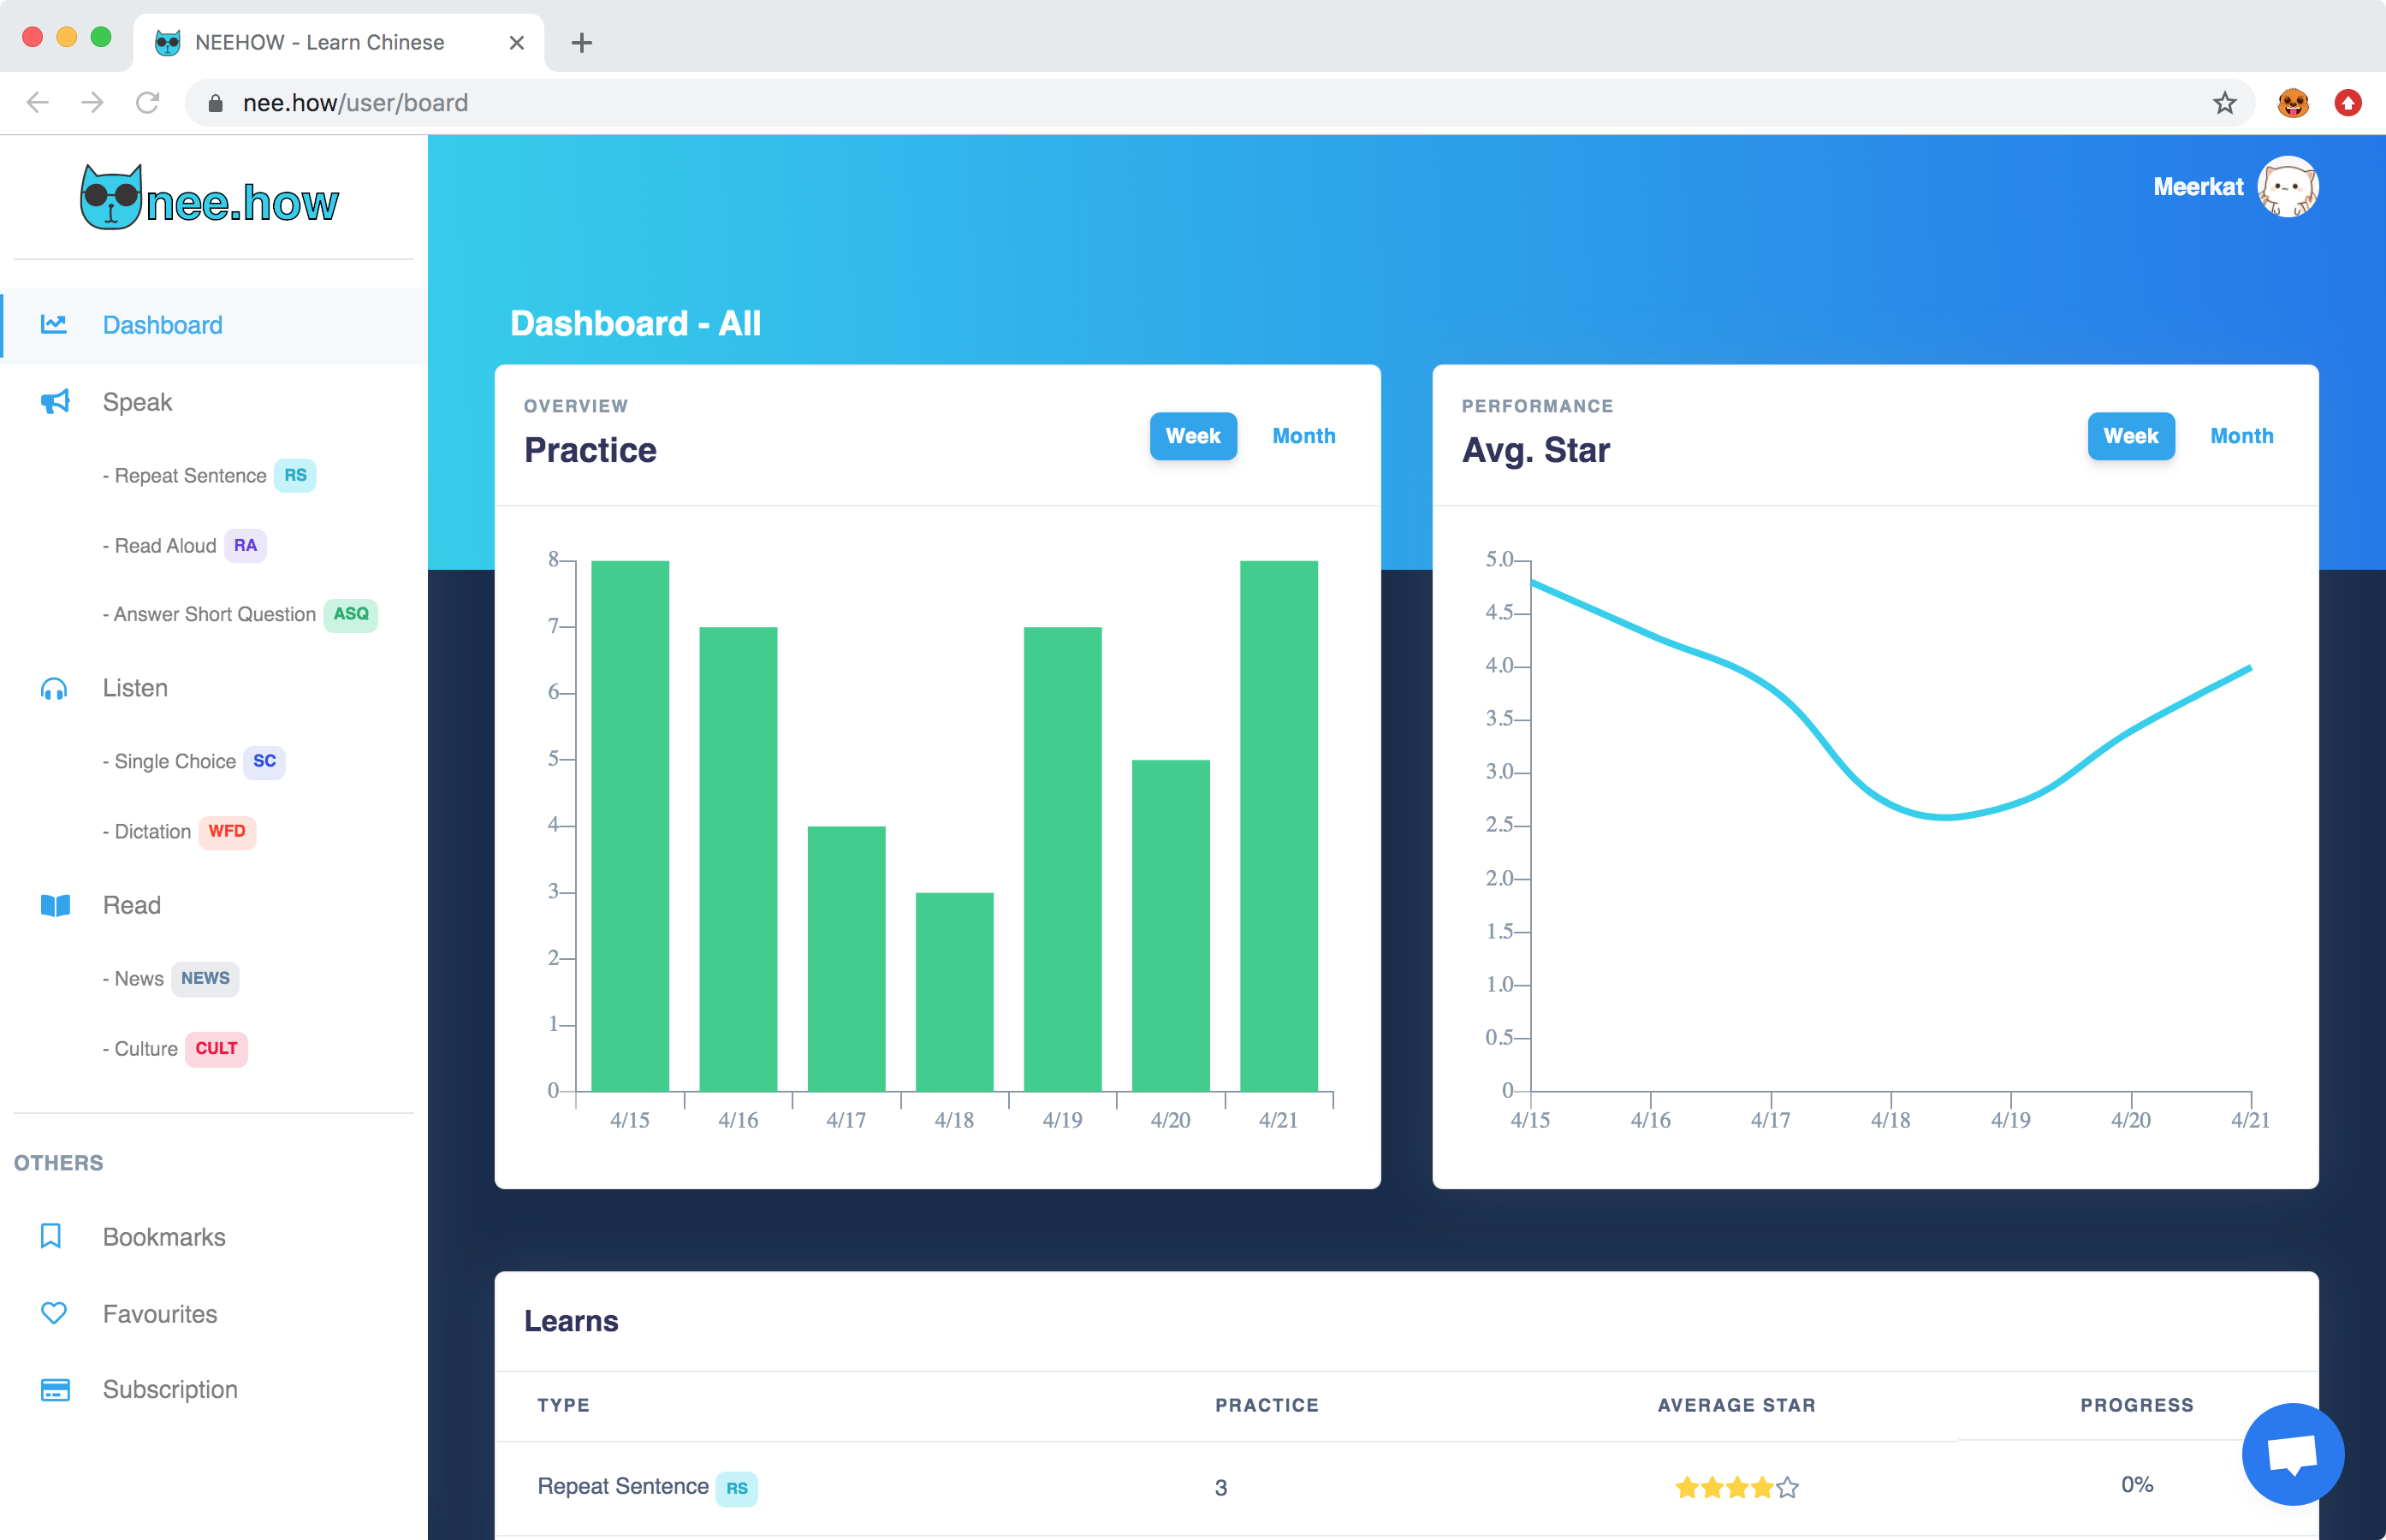Click the Speak megaphone icon
2386x1540 pixels.
click(x=55, y=402)
